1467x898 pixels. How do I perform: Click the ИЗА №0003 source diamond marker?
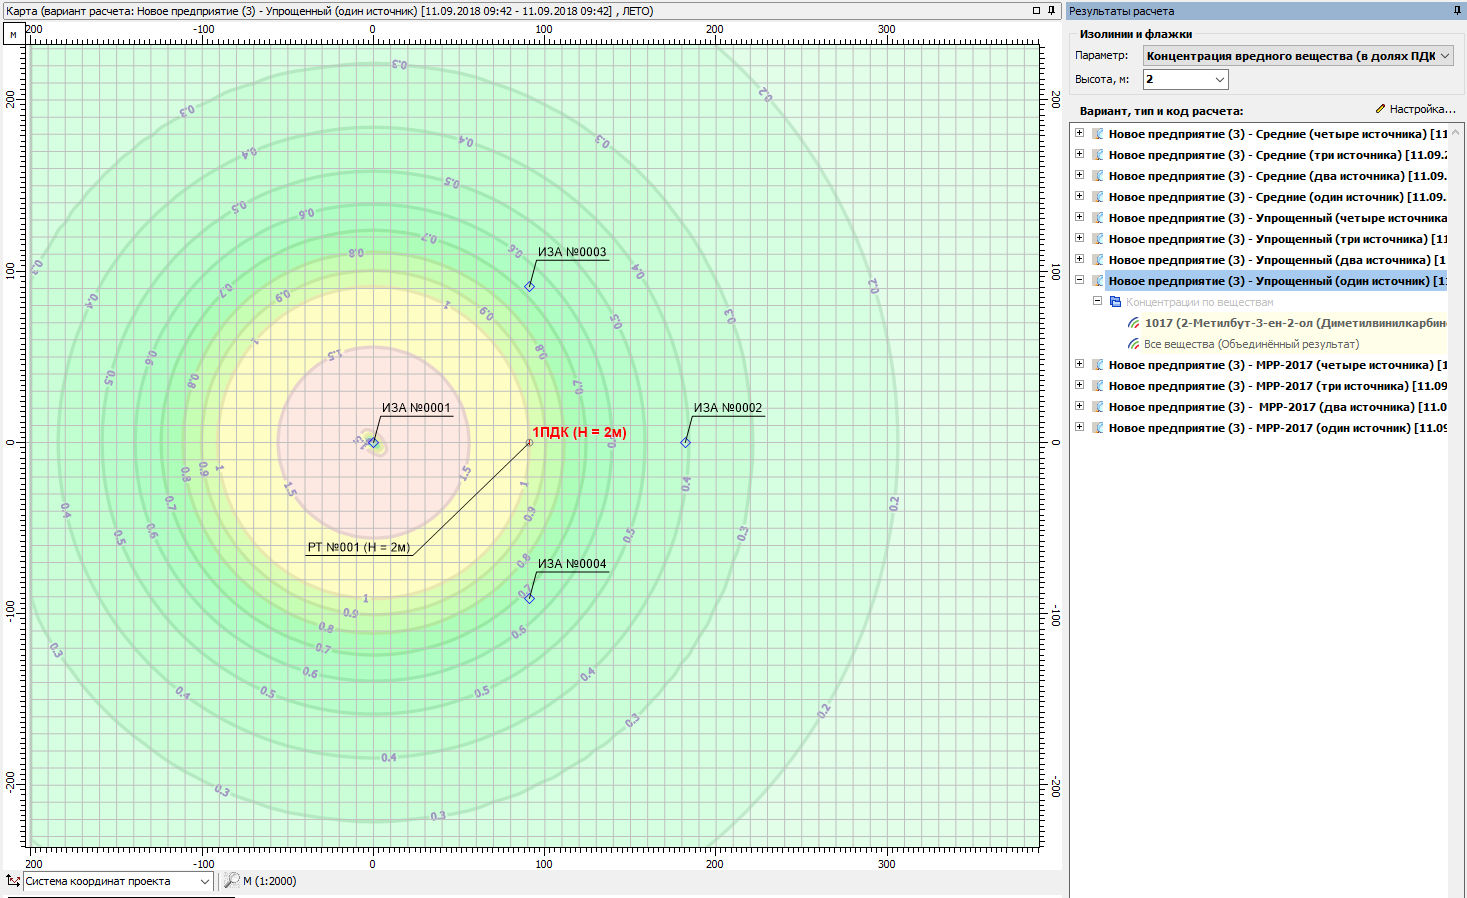(x=530, y=287)
